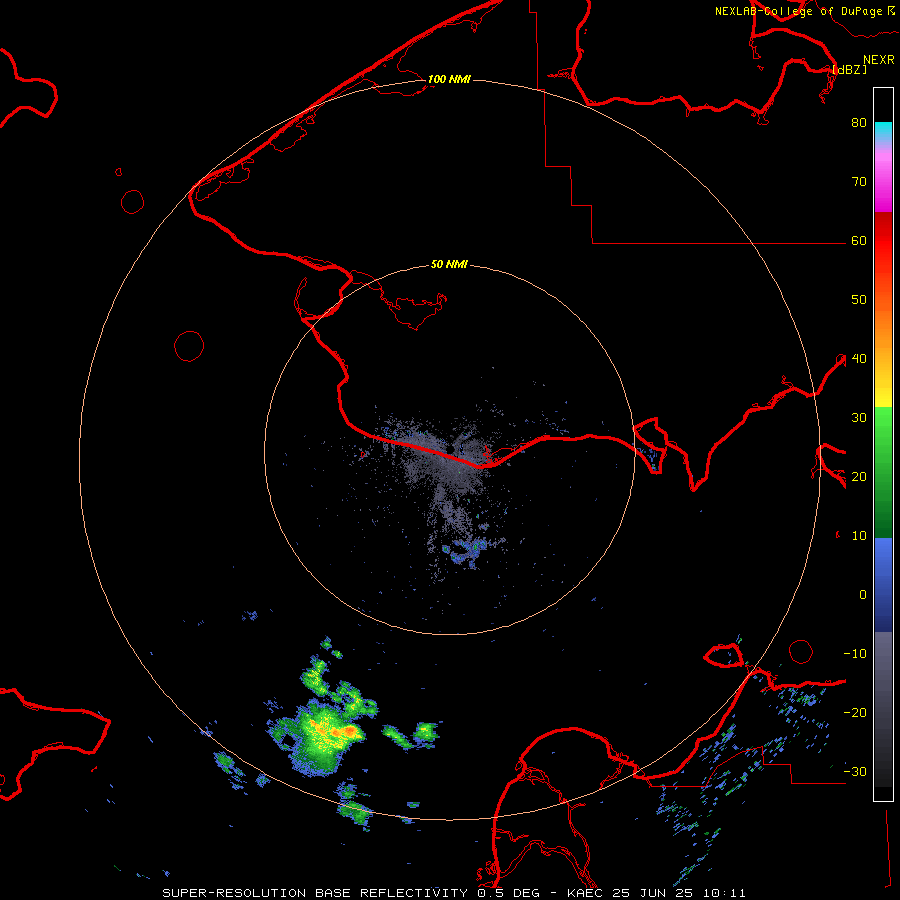900x900 pixels.
Task: Click the [dBZ] units label
Action: 849,69
